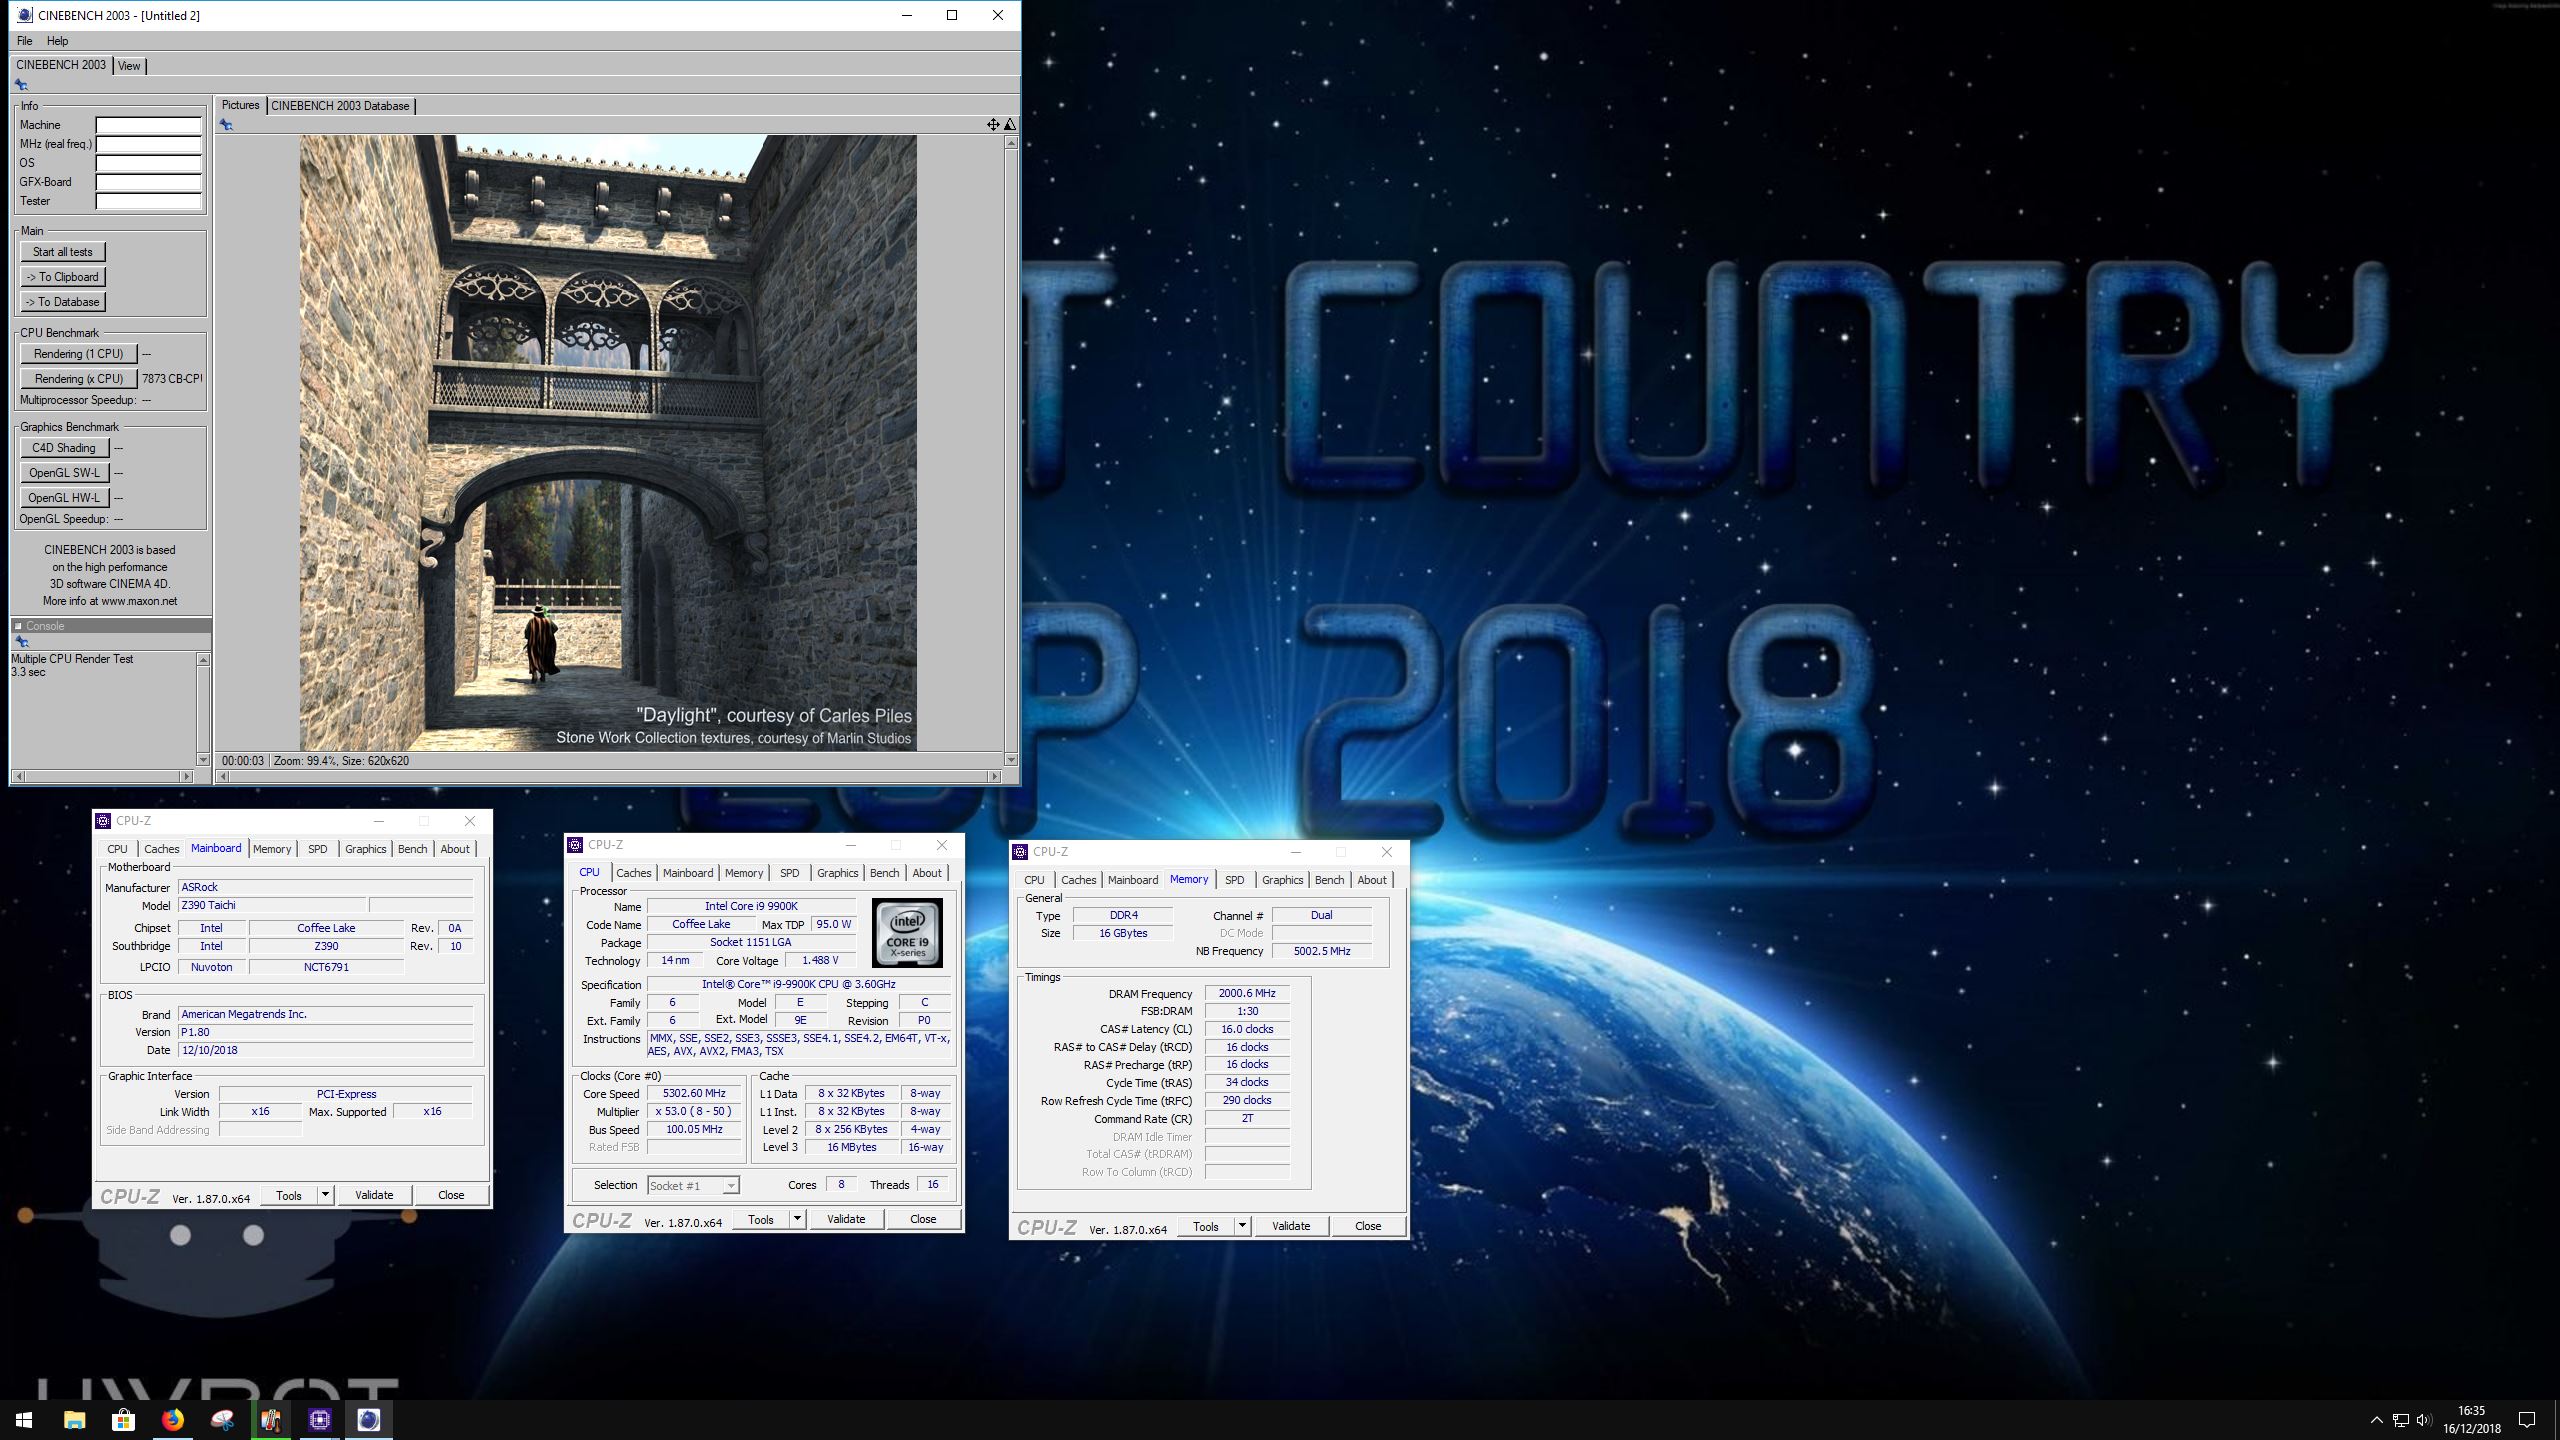Click the CINEBENCH window title bar icon
Image resolution: width=2560 pixels, height=1440 pixels.
click(25, 15)
